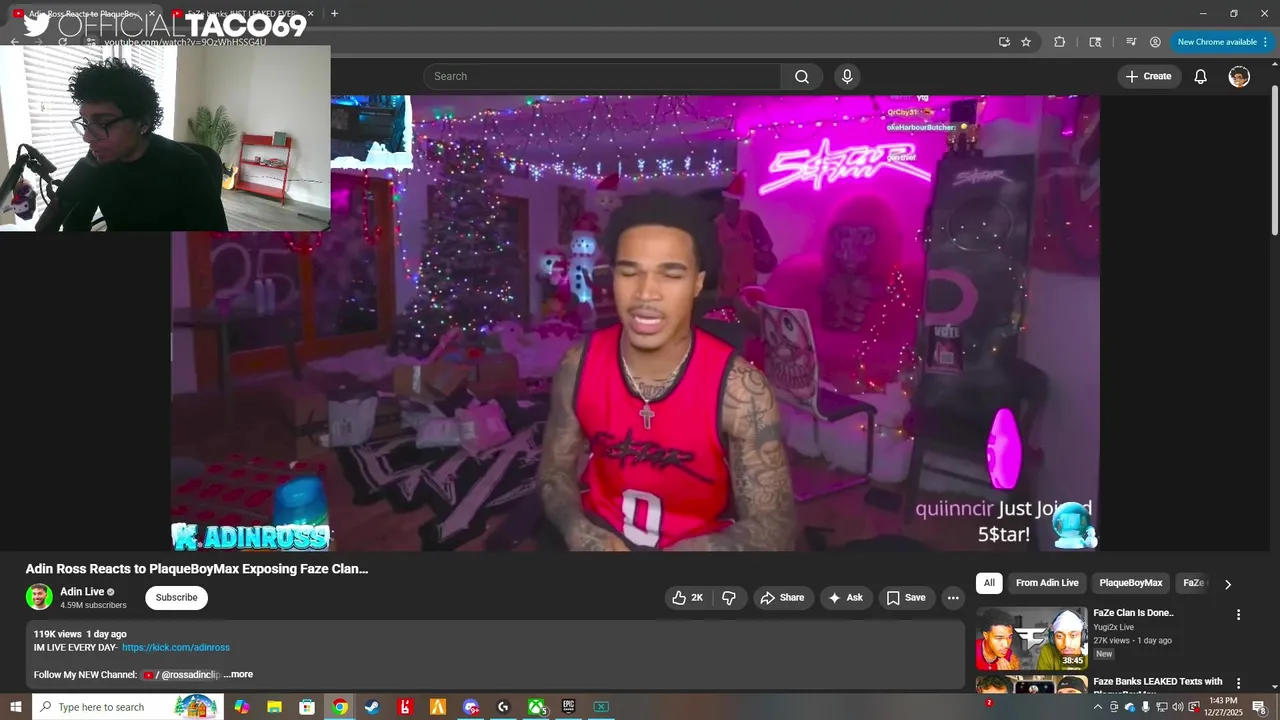This screenshot has height=720, width=1280.
Task: Open clock showing 1:43 PM
Action: (x=1224, y=707)
